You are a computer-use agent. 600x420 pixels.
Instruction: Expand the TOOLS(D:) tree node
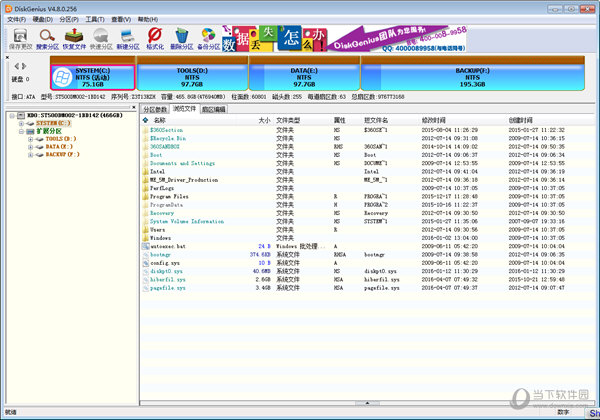coord(30,139)
